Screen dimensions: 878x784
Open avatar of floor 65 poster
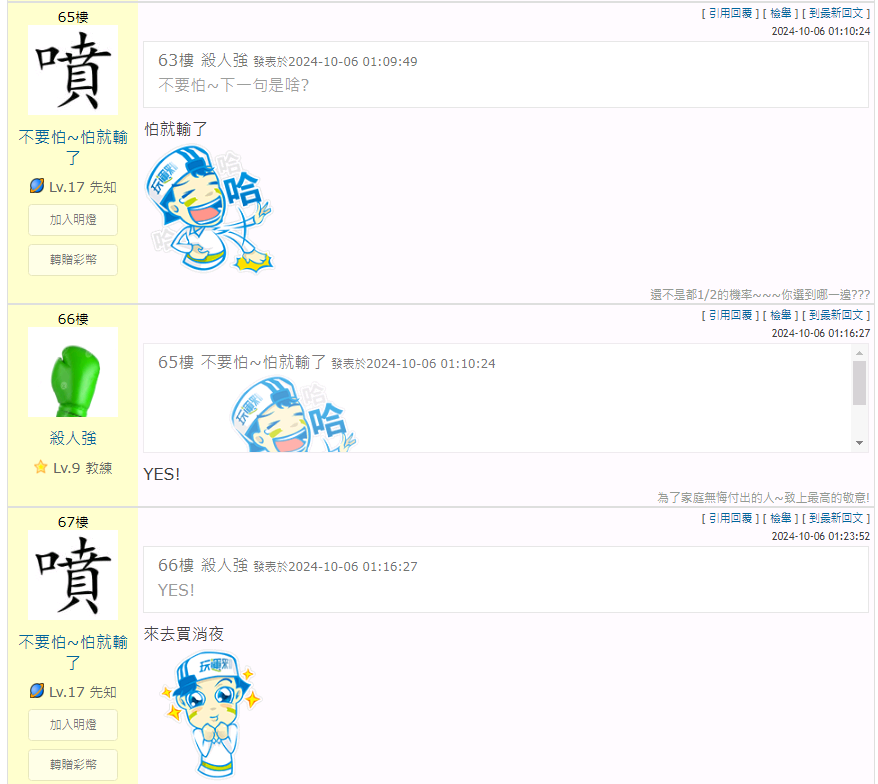pyautogui.click(x=73, y=70)
